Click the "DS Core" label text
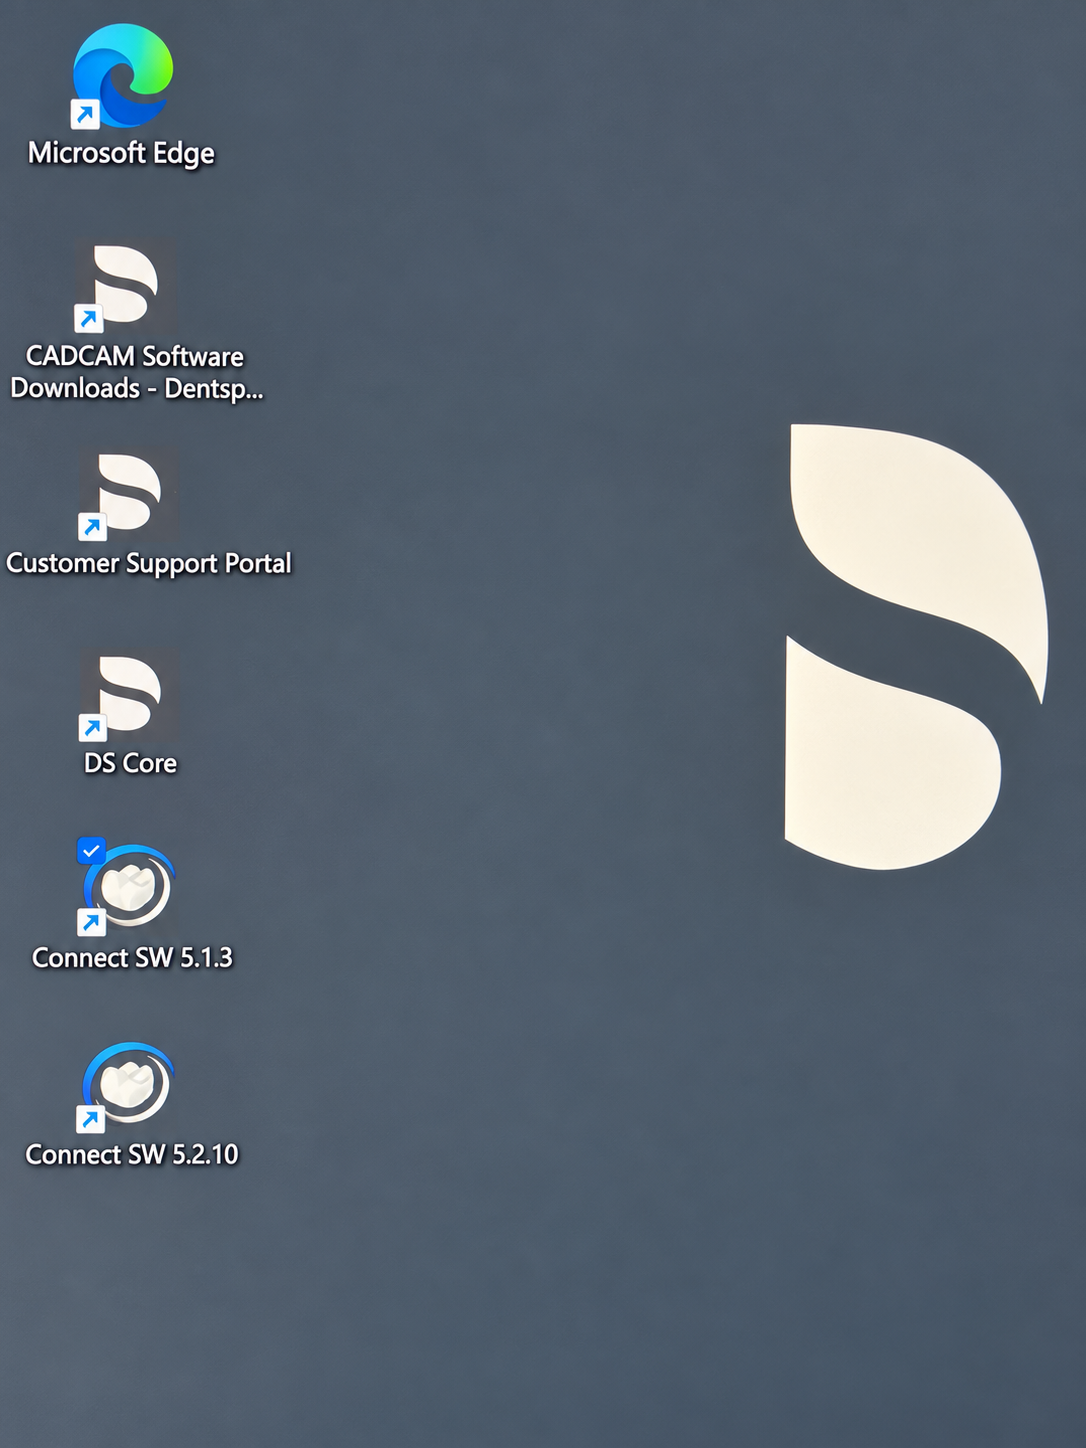This screenshot has height=1448, width=1086. point(130,763)
